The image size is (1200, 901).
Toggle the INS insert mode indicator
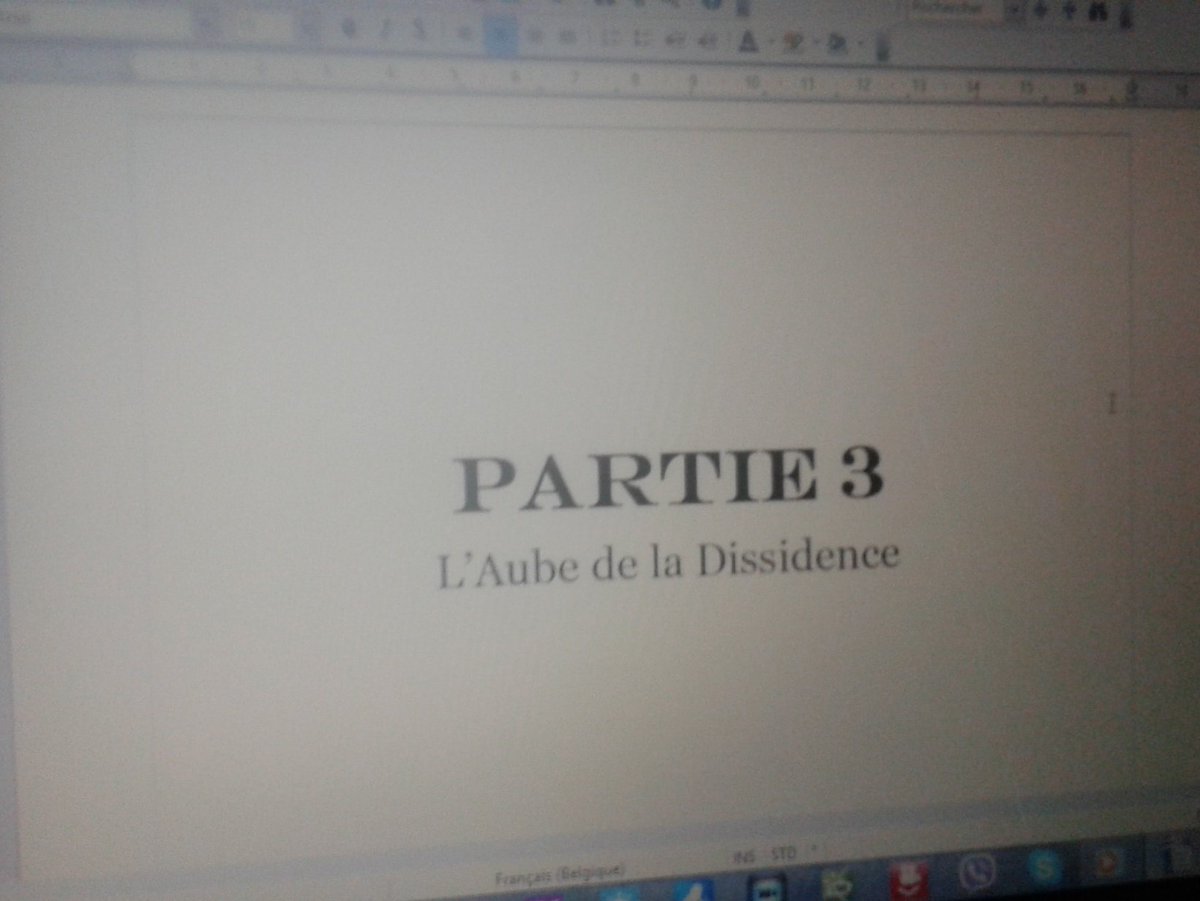coord(744,858)
